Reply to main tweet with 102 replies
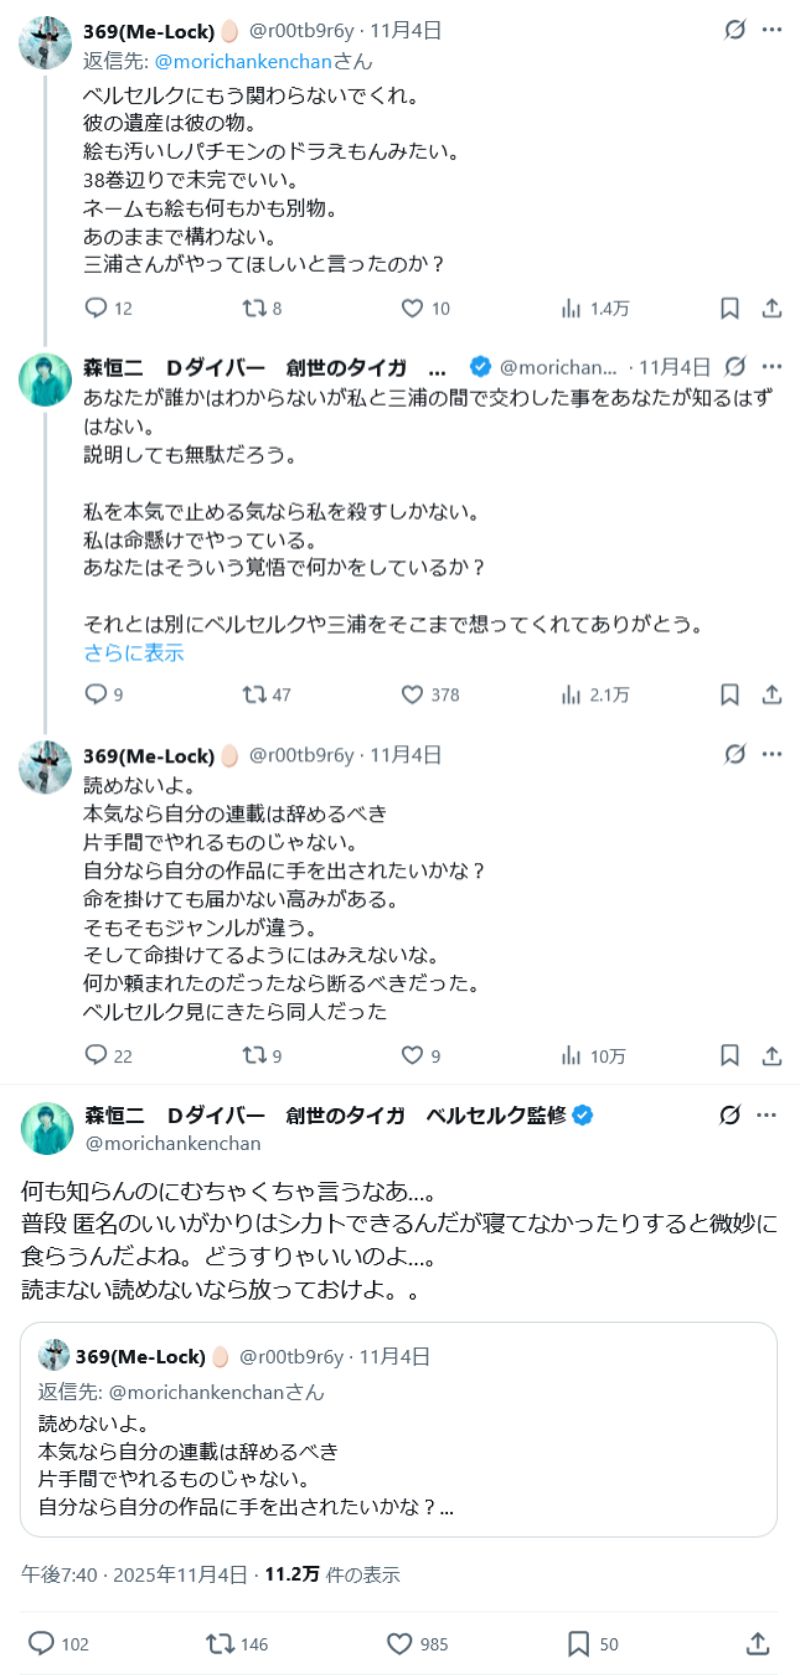 [x=41, y=1644]
